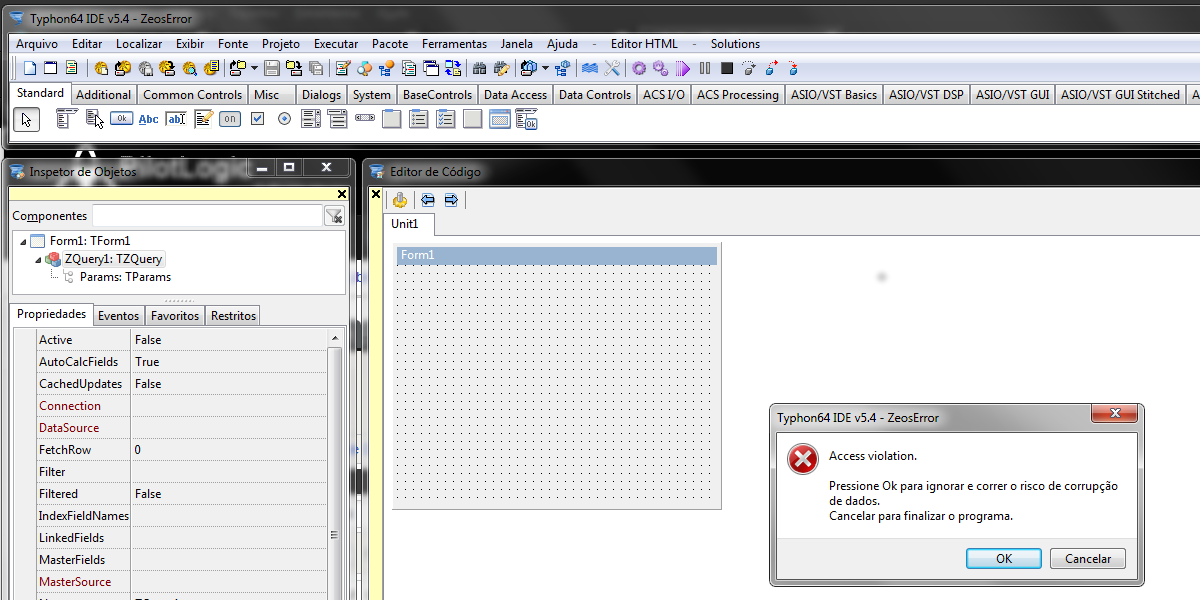Pick the TToggleBox 'on' component icon
Viewport: 1200px width, 600px height.
(x=230, y=119)
